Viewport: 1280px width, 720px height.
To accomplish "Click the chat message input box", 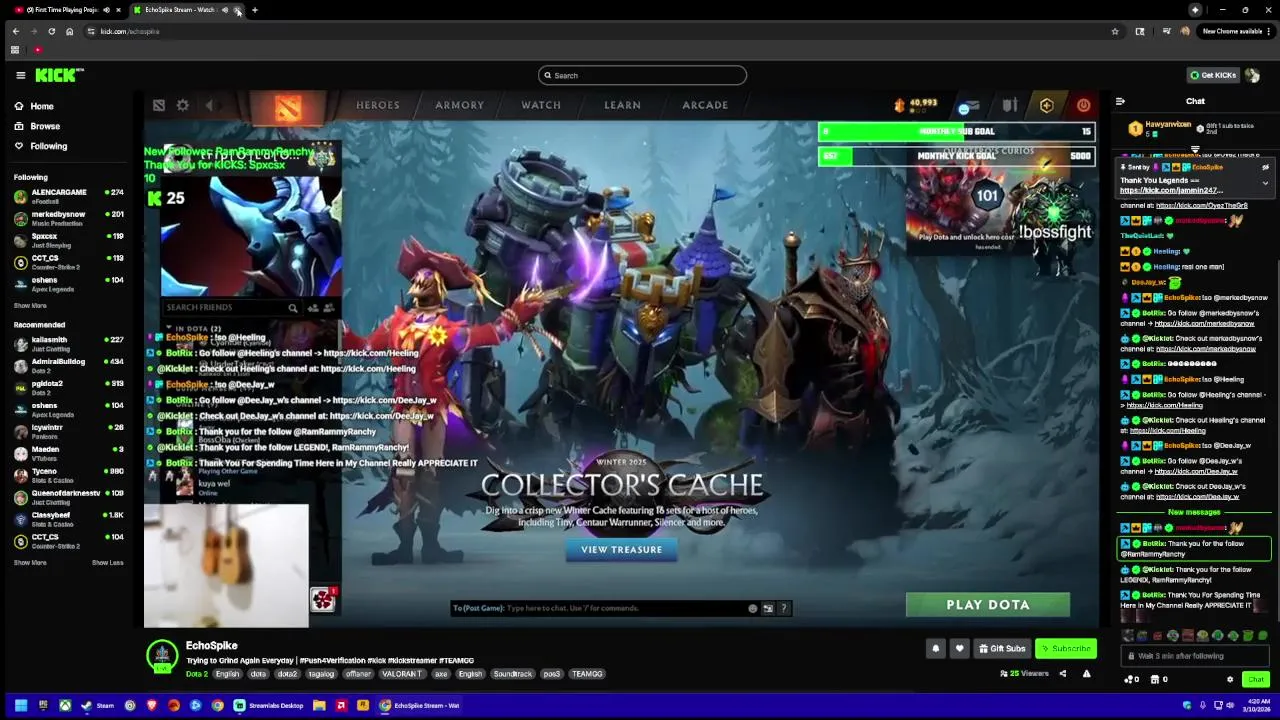I will click(x=1195, y=656).
